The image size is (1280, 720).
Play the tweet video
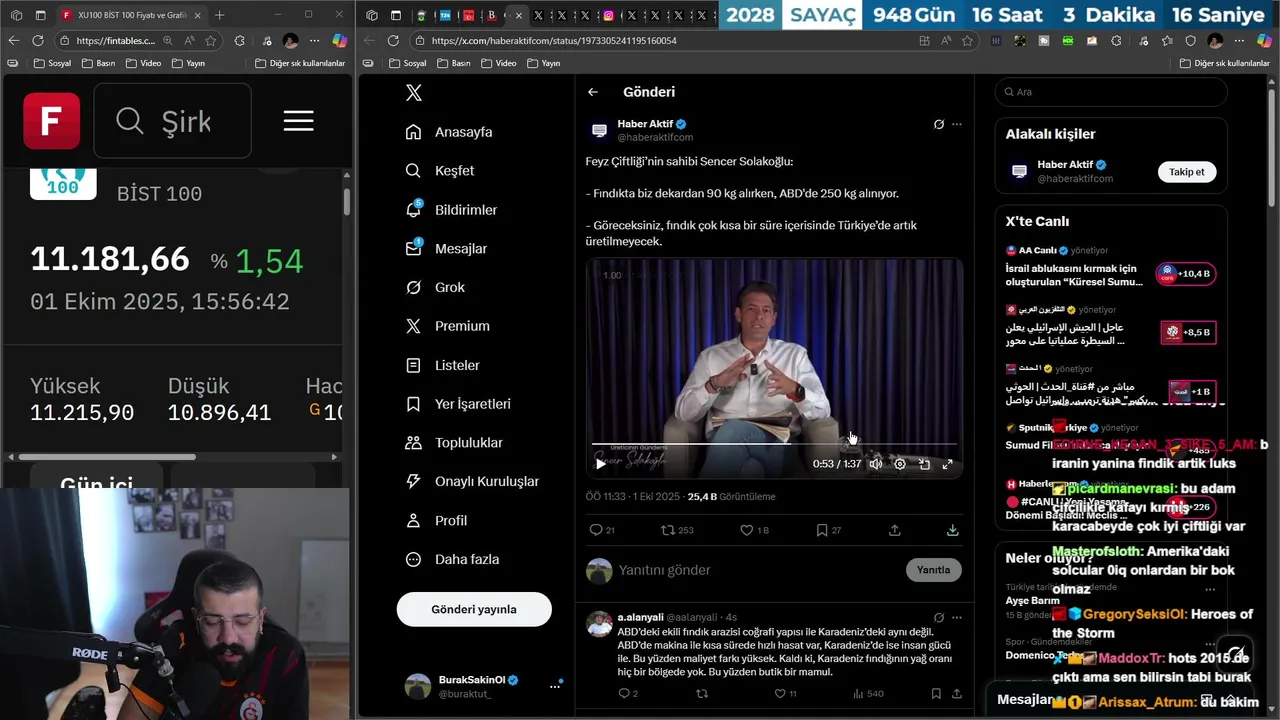click(600, 464)
